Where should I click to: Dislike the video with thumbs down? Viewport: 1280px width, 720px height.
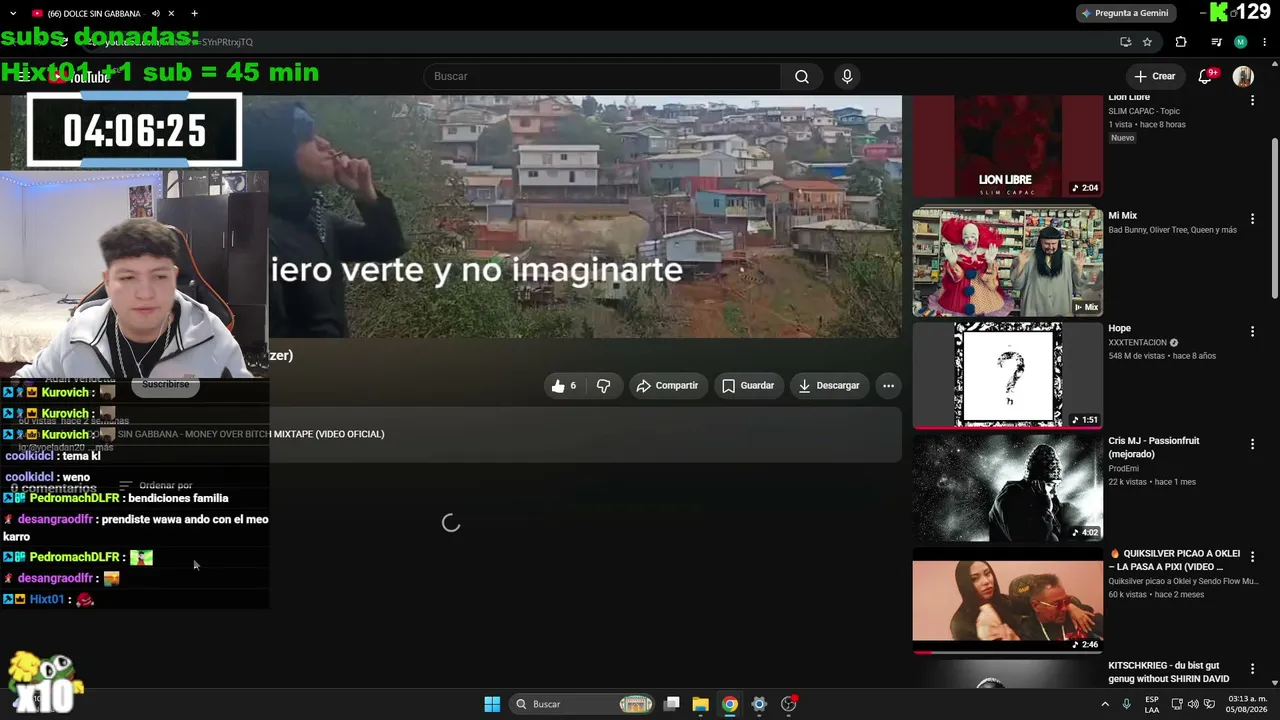pyautogui.click(x=603, y=386)
